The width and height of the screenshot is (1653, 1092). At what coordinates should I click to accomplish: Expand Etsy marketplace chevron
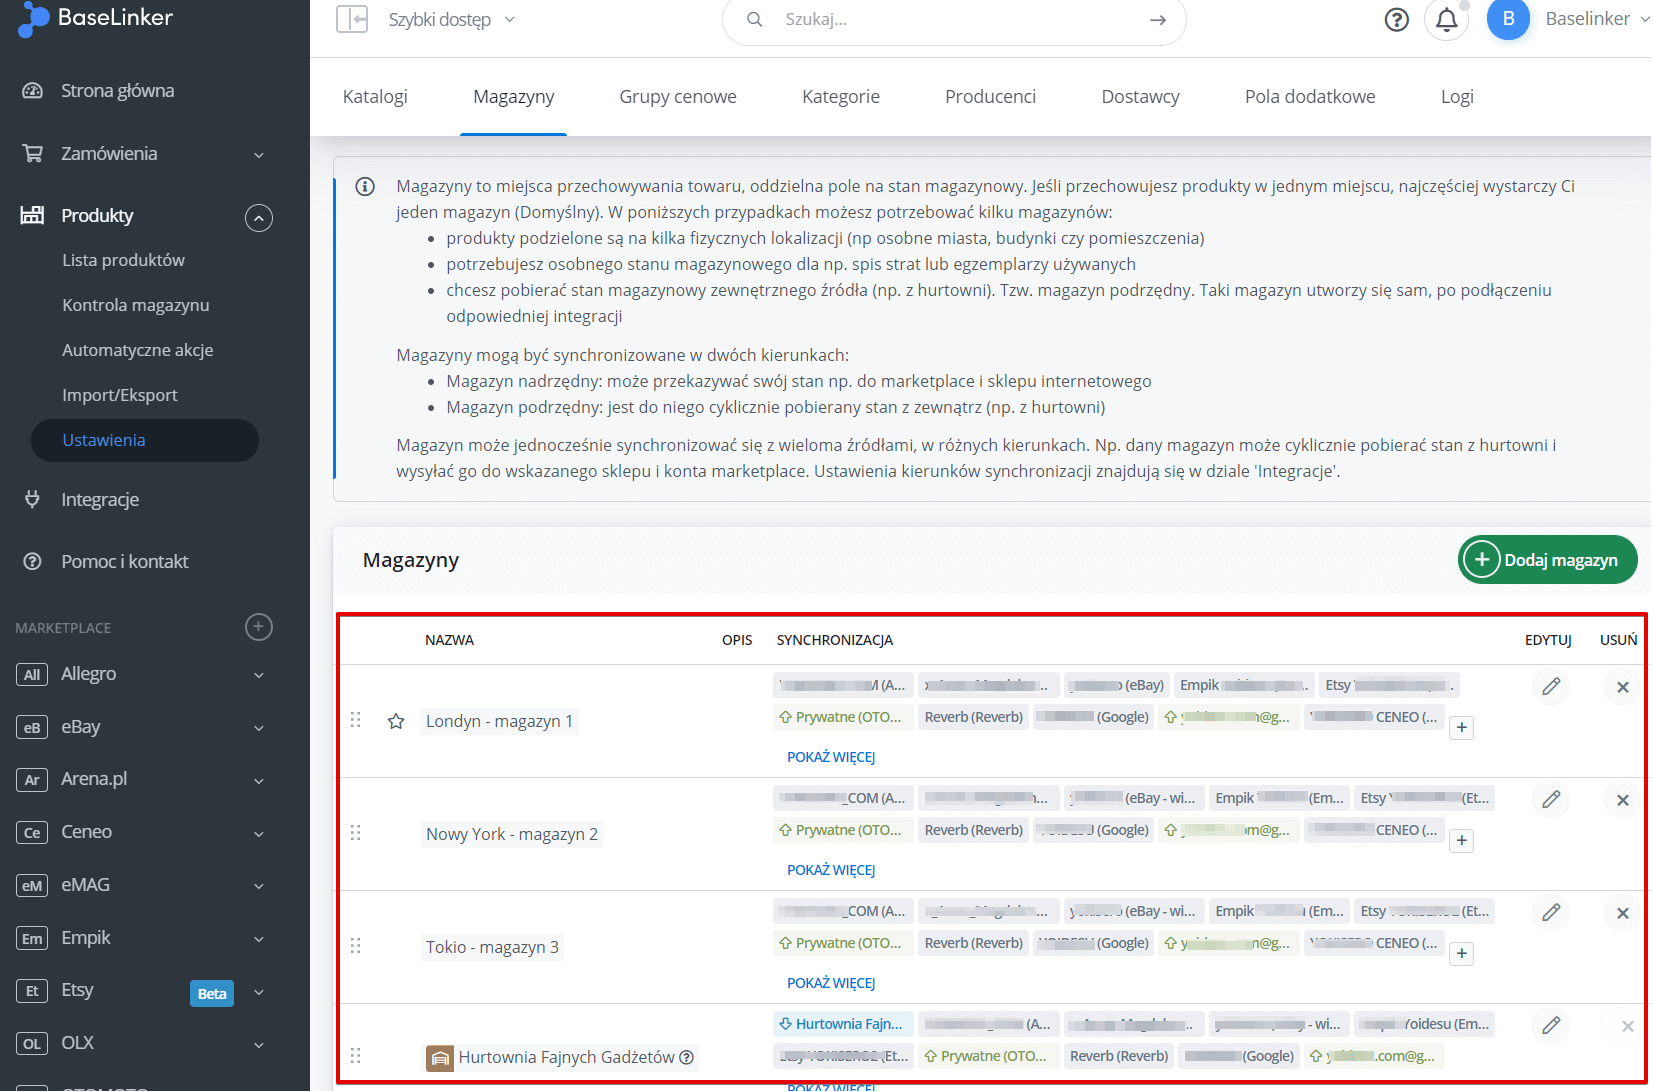click(259, 992)
